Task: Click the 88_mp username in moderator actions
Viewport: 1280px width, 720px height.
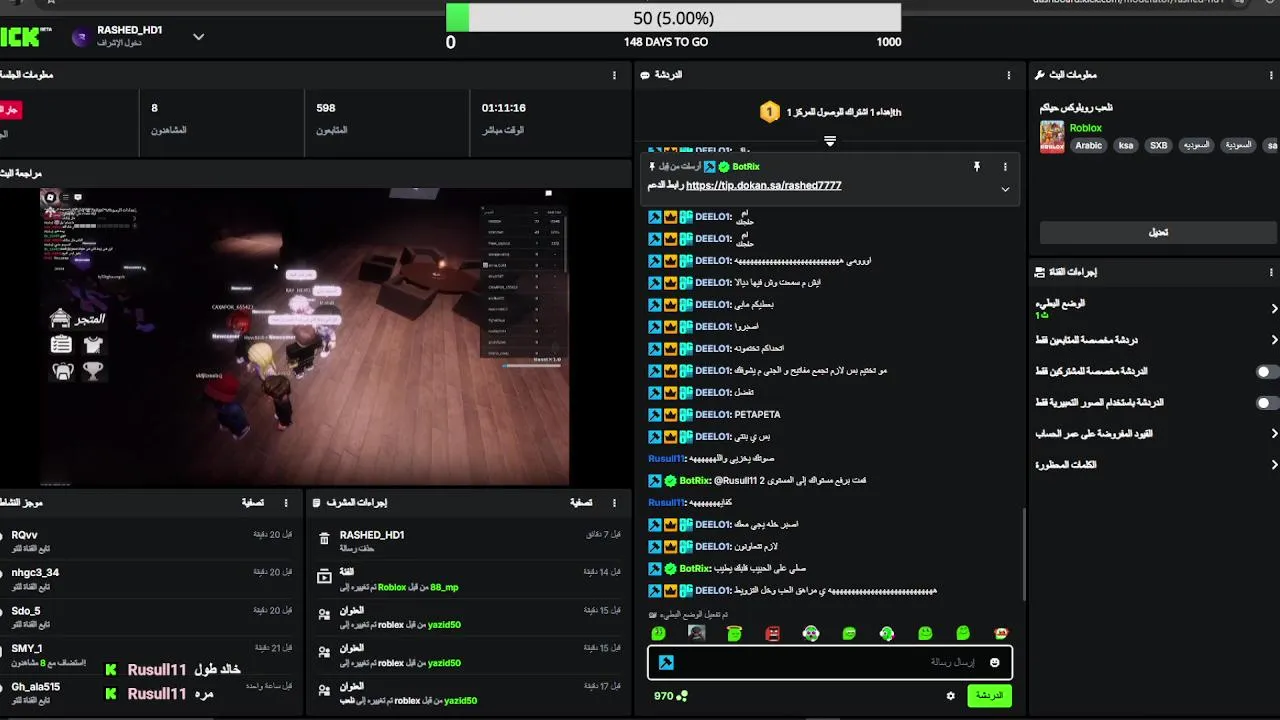Action: tap(444, 588)
